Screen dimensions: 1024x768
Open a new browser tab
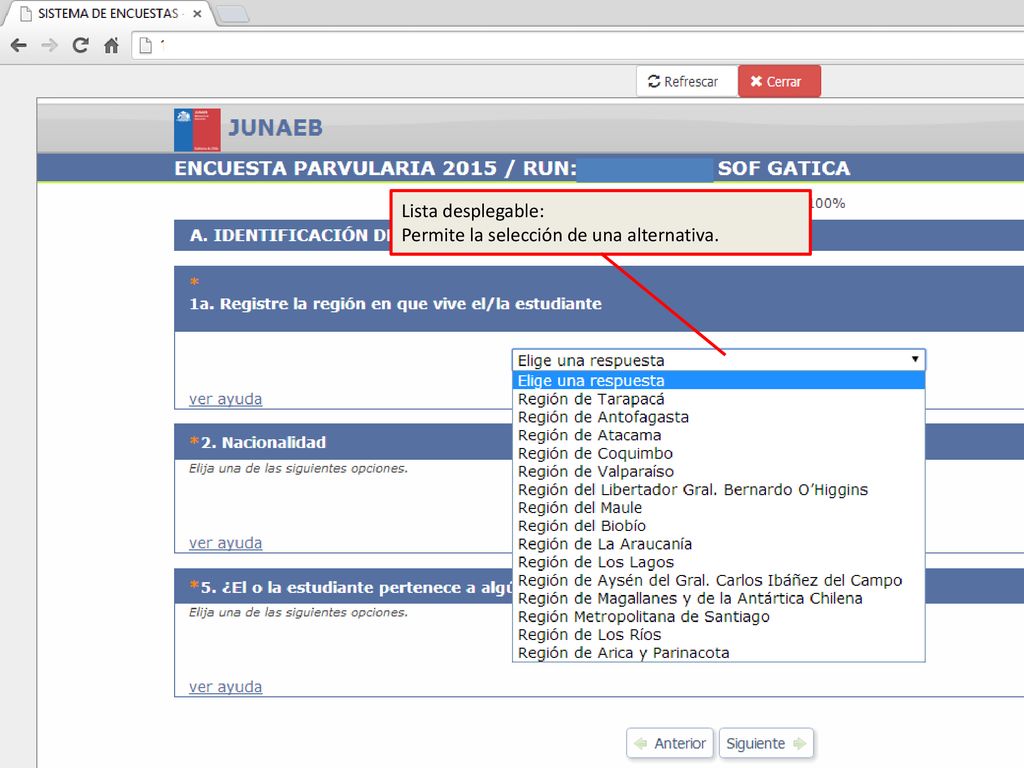tap(232, 14)
